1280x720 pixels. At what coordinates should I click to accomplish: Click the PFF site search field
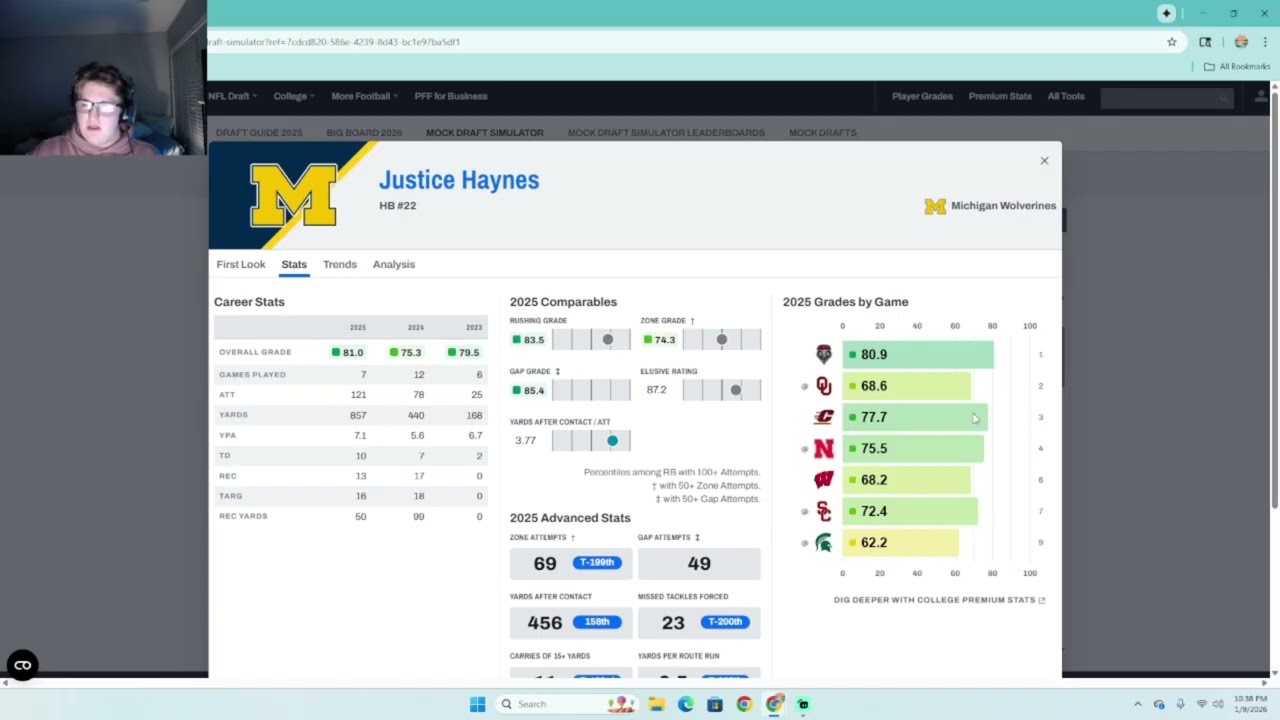pyautogui.click(x=1167, y=97)
